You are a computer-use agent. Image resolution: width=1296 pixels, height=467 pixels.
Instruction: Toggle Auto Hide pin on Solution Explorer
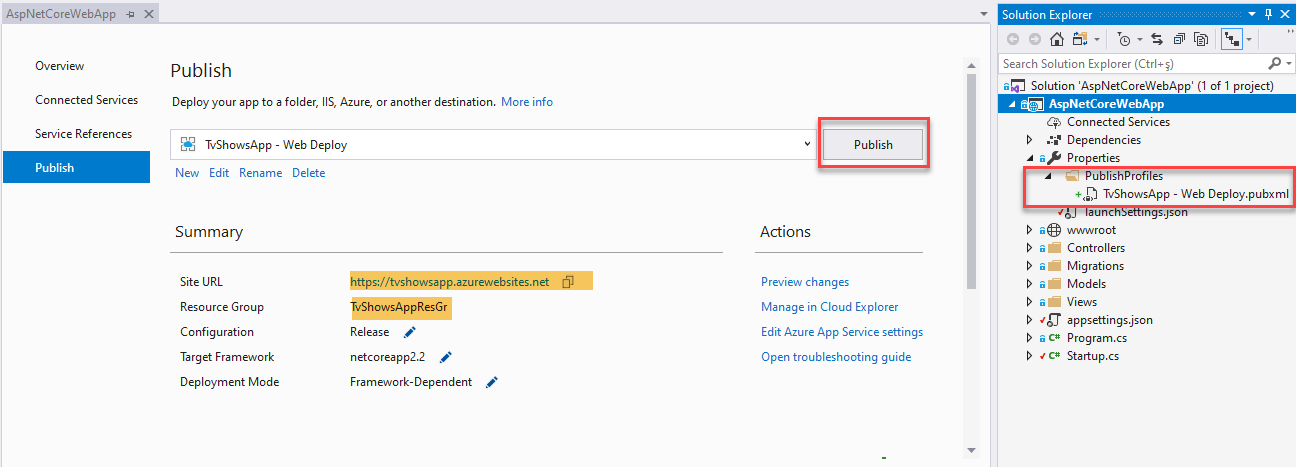click(1269, 15)
